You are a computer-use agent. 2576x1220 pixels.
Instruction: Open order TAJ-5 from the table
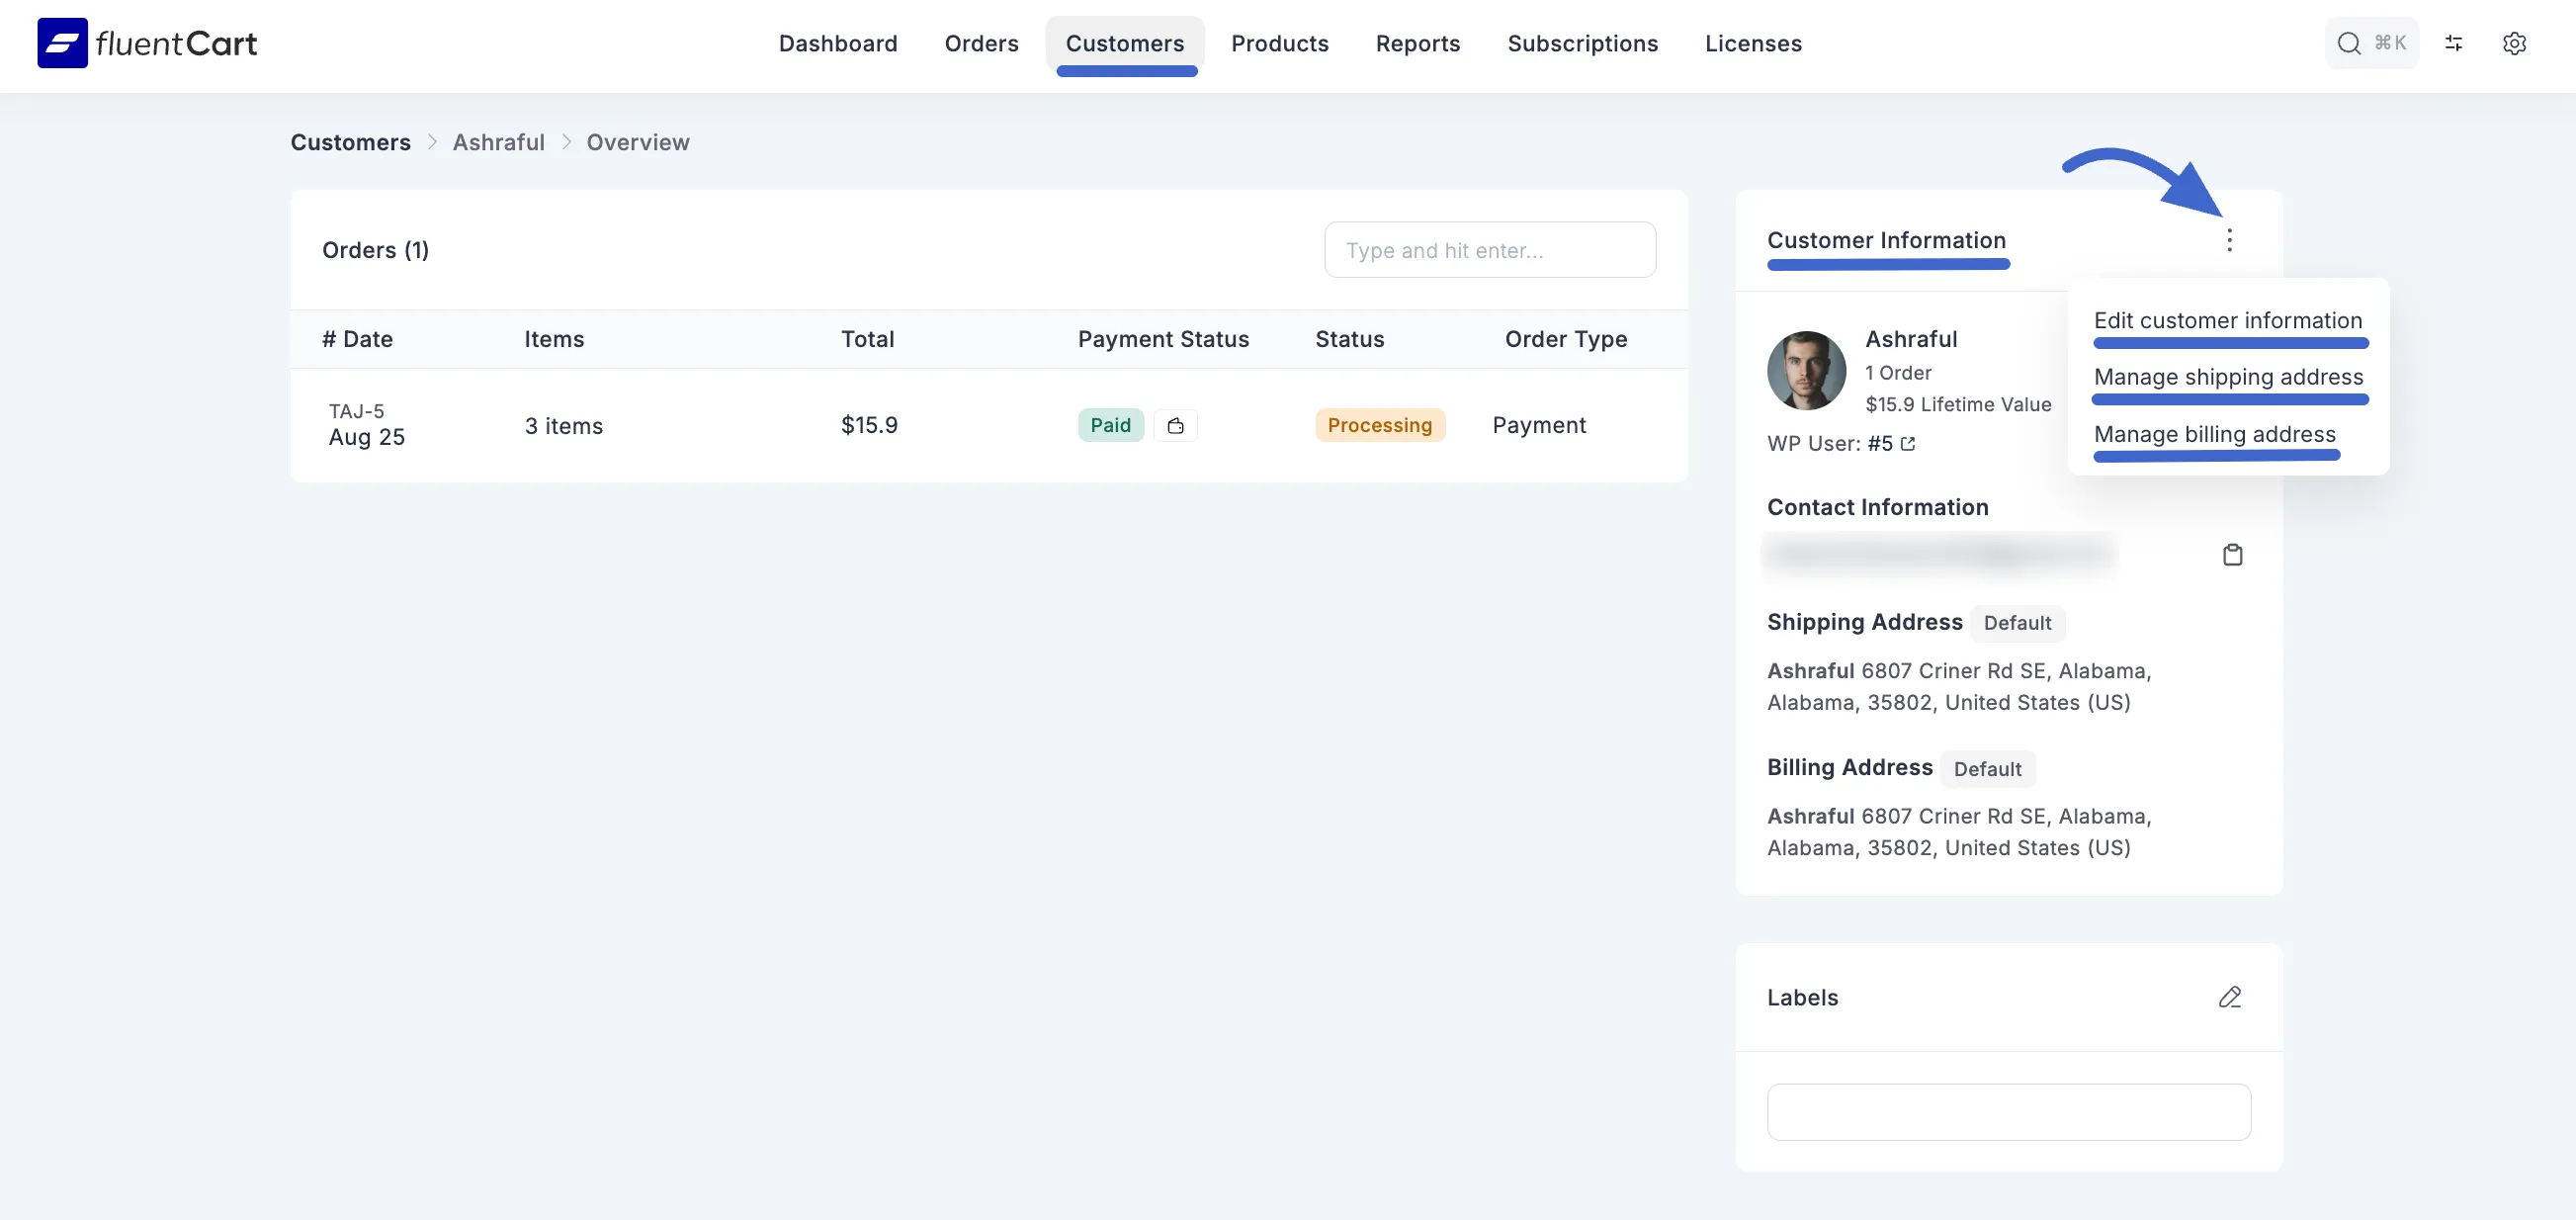356,411
